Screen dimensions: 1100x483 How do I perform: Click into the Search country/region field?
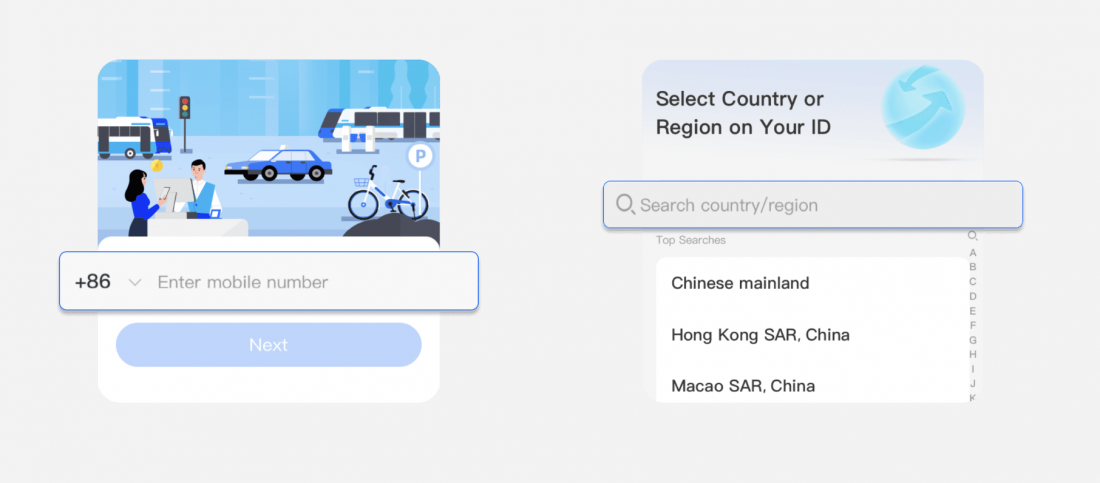click(820, 205)
